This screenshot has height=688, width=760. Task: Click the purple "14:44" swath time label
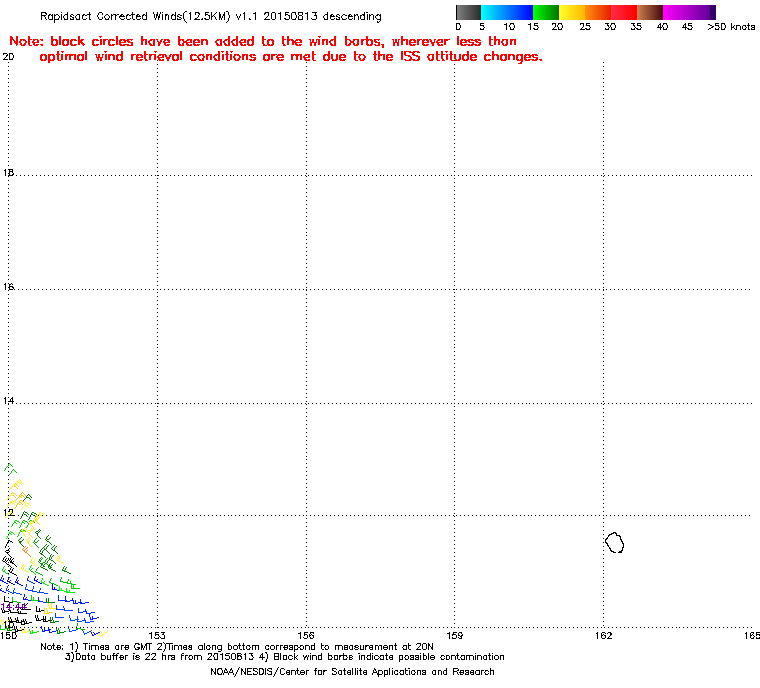[x=14, y=607]
